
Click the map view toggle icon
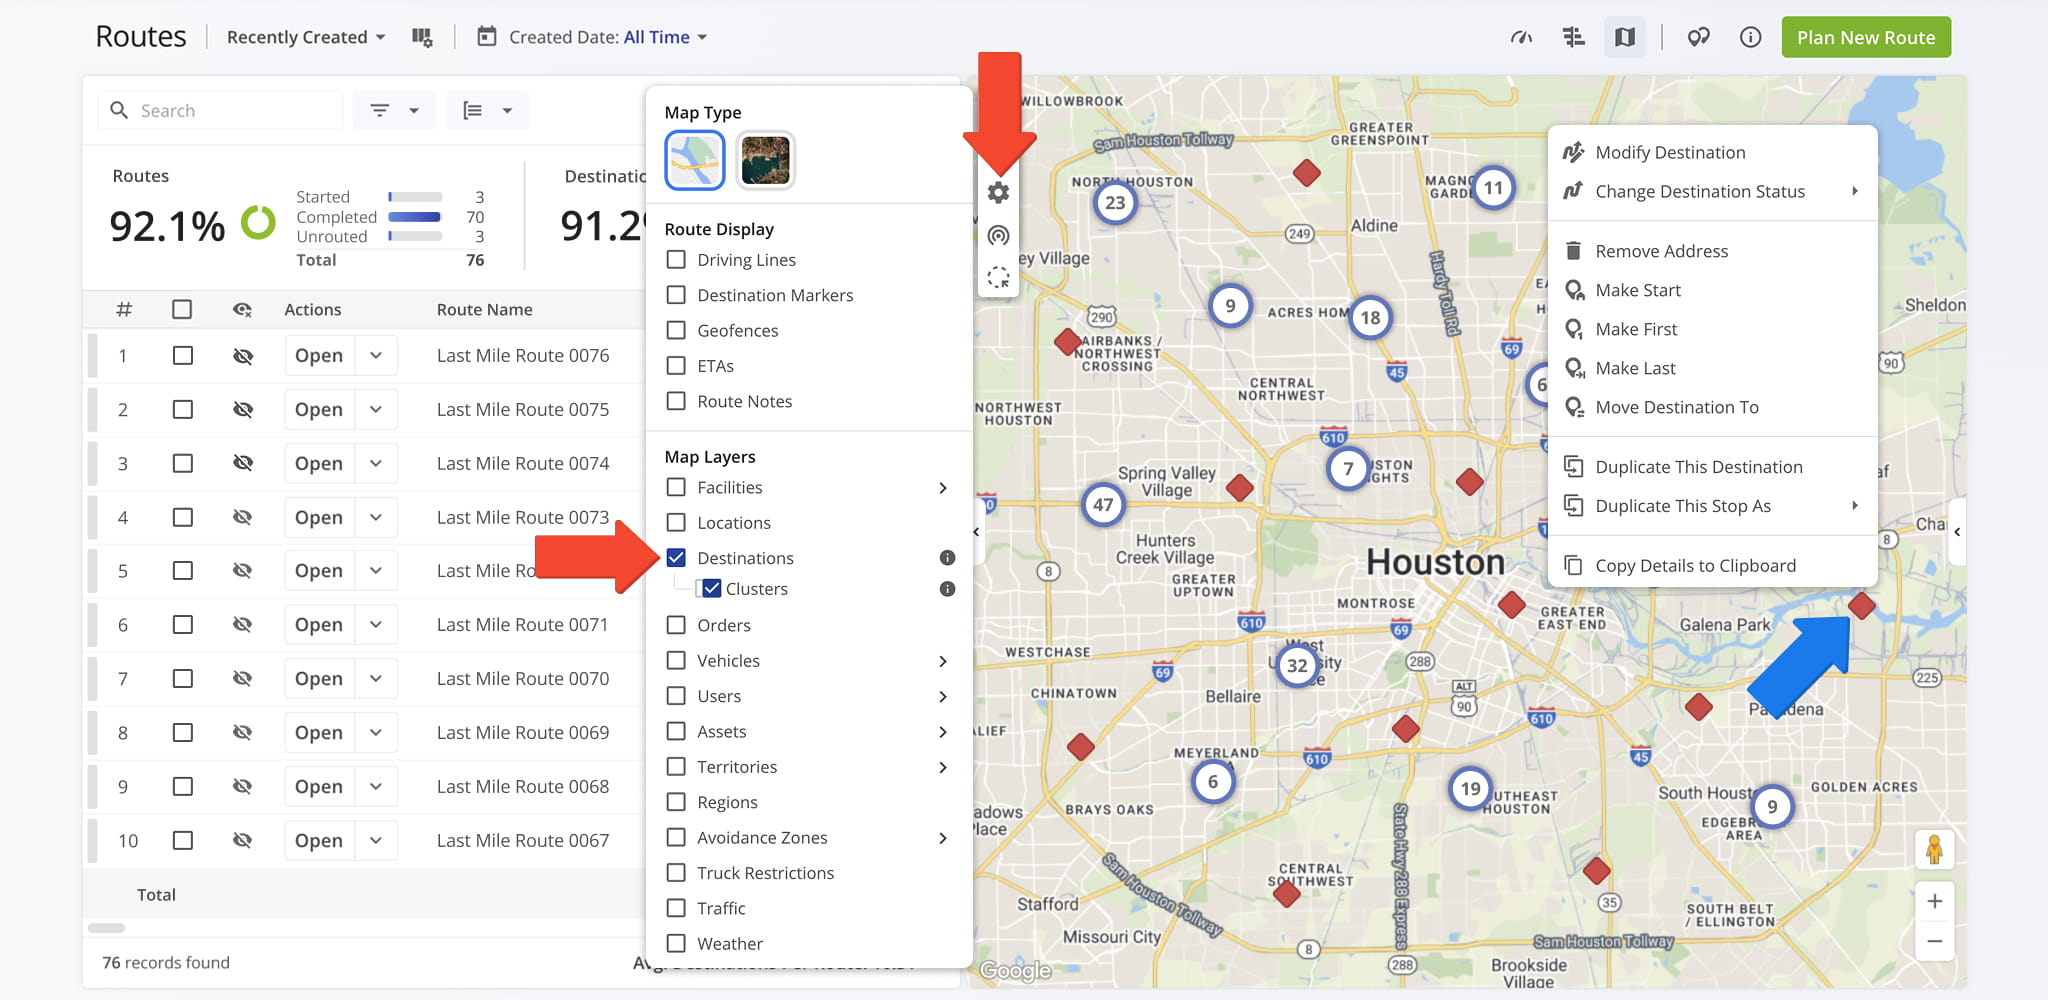coord(1625,38)
